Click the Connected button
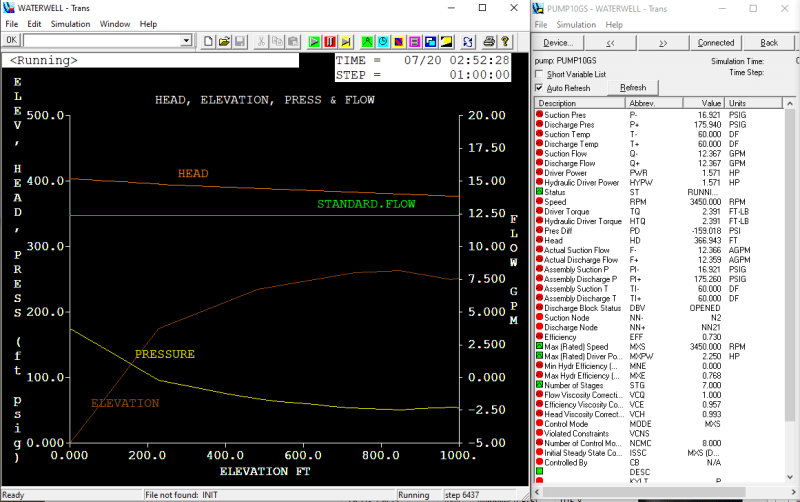 point(716,43)
